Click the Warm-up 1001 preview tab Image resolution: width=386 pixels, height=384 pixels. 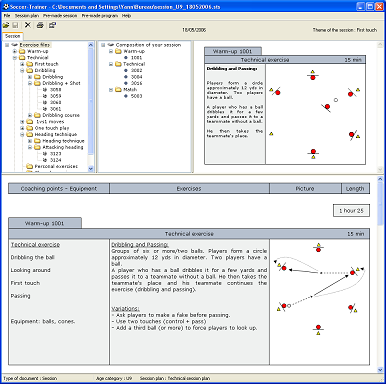pos(232,51)
